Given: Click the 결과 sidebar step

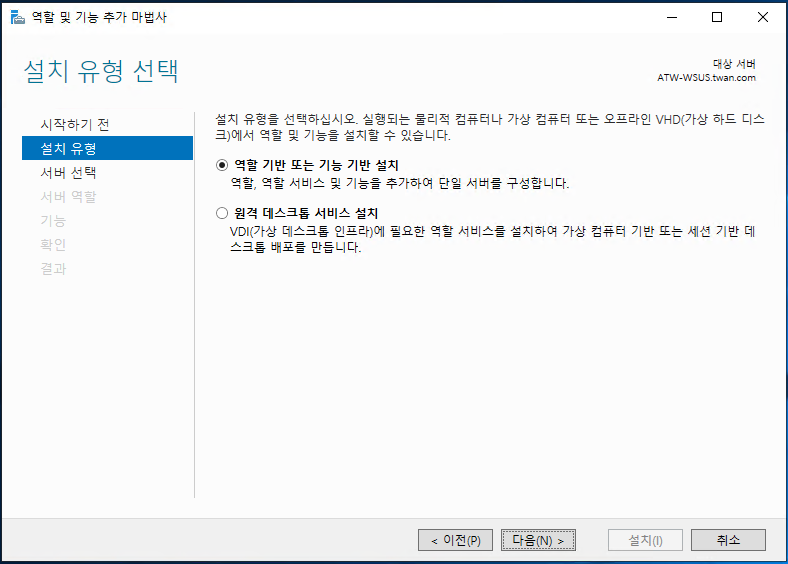Looking at the screenshot, I should [53, 269].
